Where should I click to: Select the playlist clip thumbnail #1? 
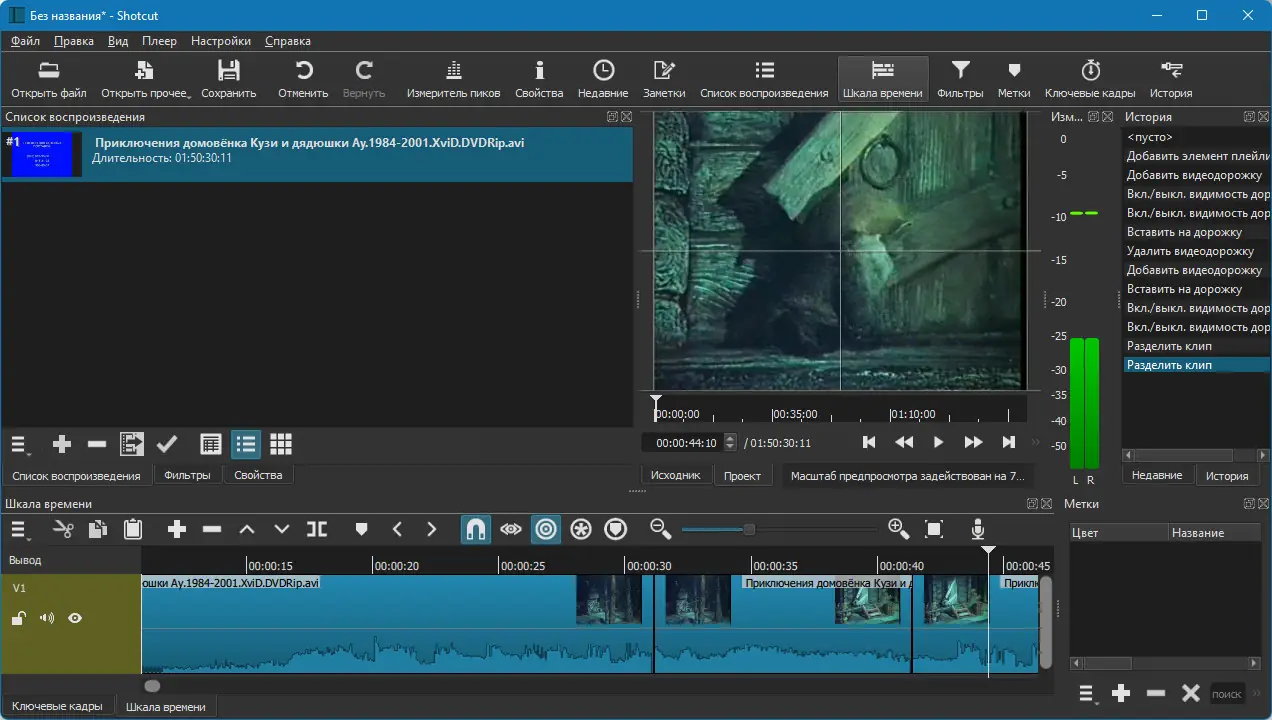click(41, 155)
